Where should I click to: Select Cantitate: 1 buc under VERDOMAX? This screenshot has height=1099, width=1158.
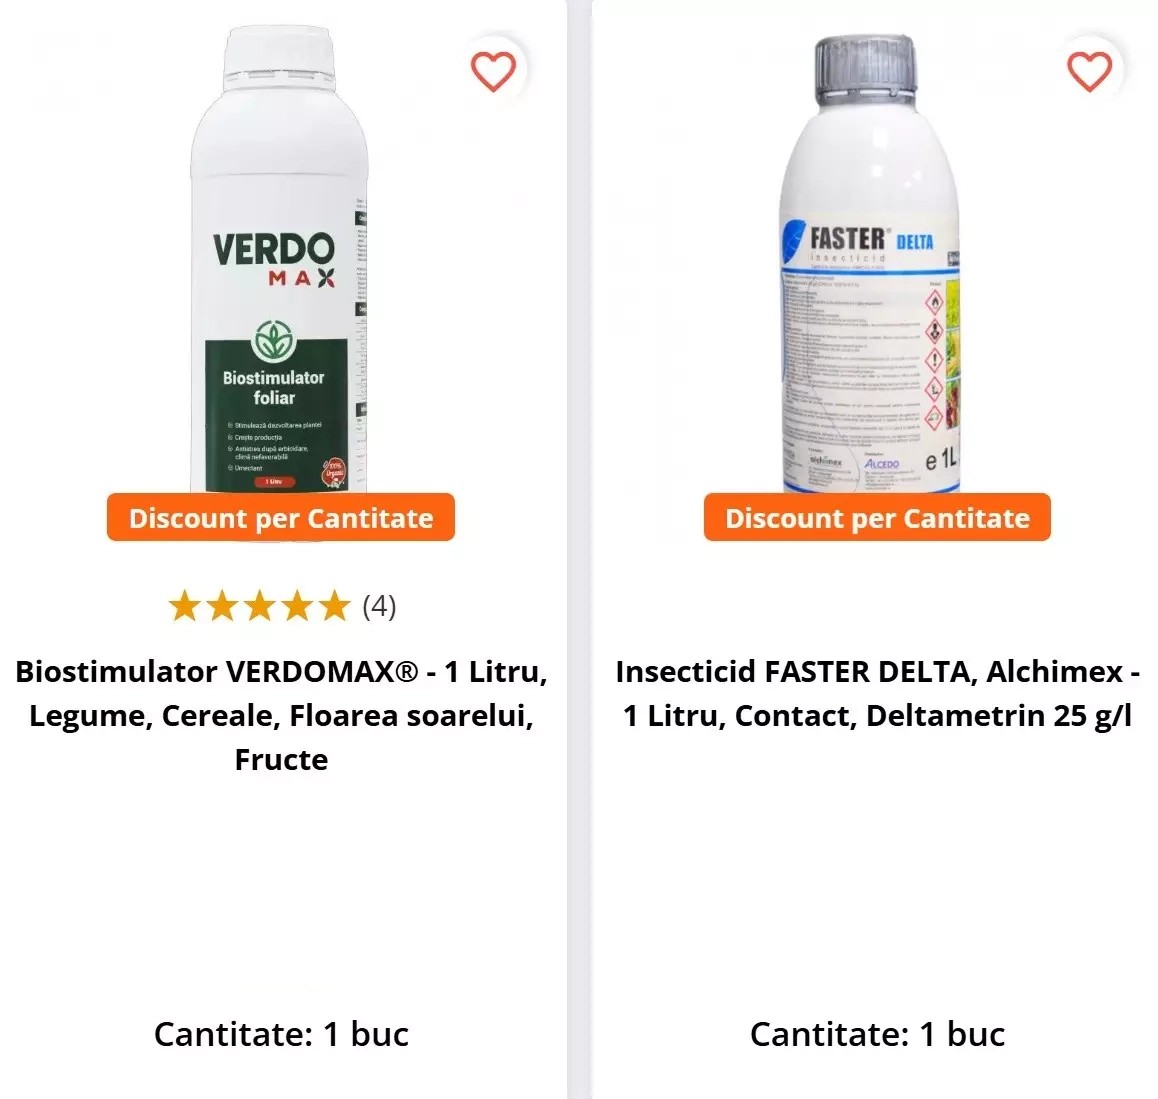tap(281, 1034)
